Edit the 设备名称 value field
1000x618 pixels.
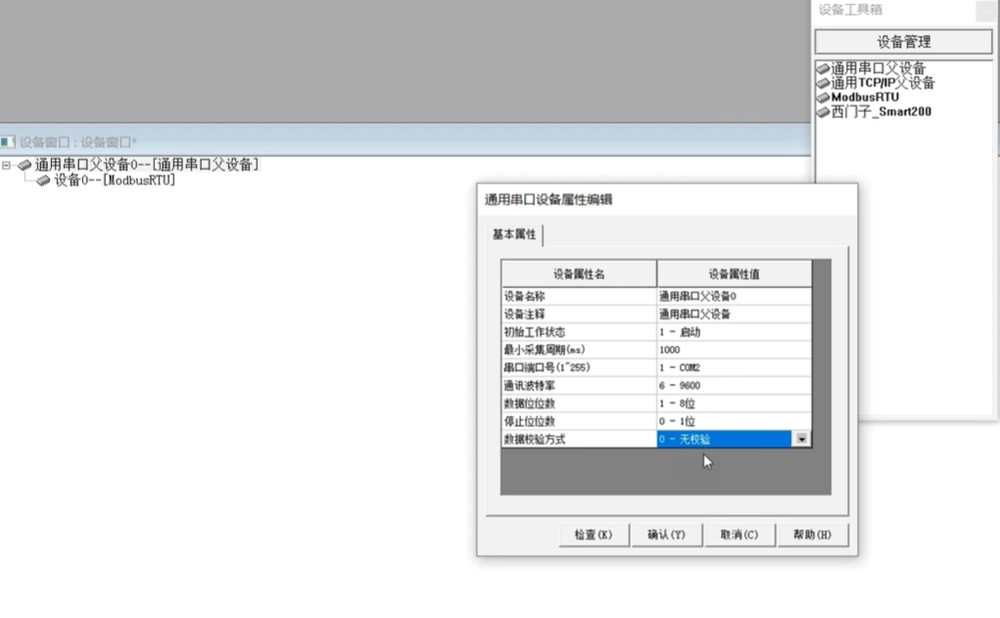733,296
